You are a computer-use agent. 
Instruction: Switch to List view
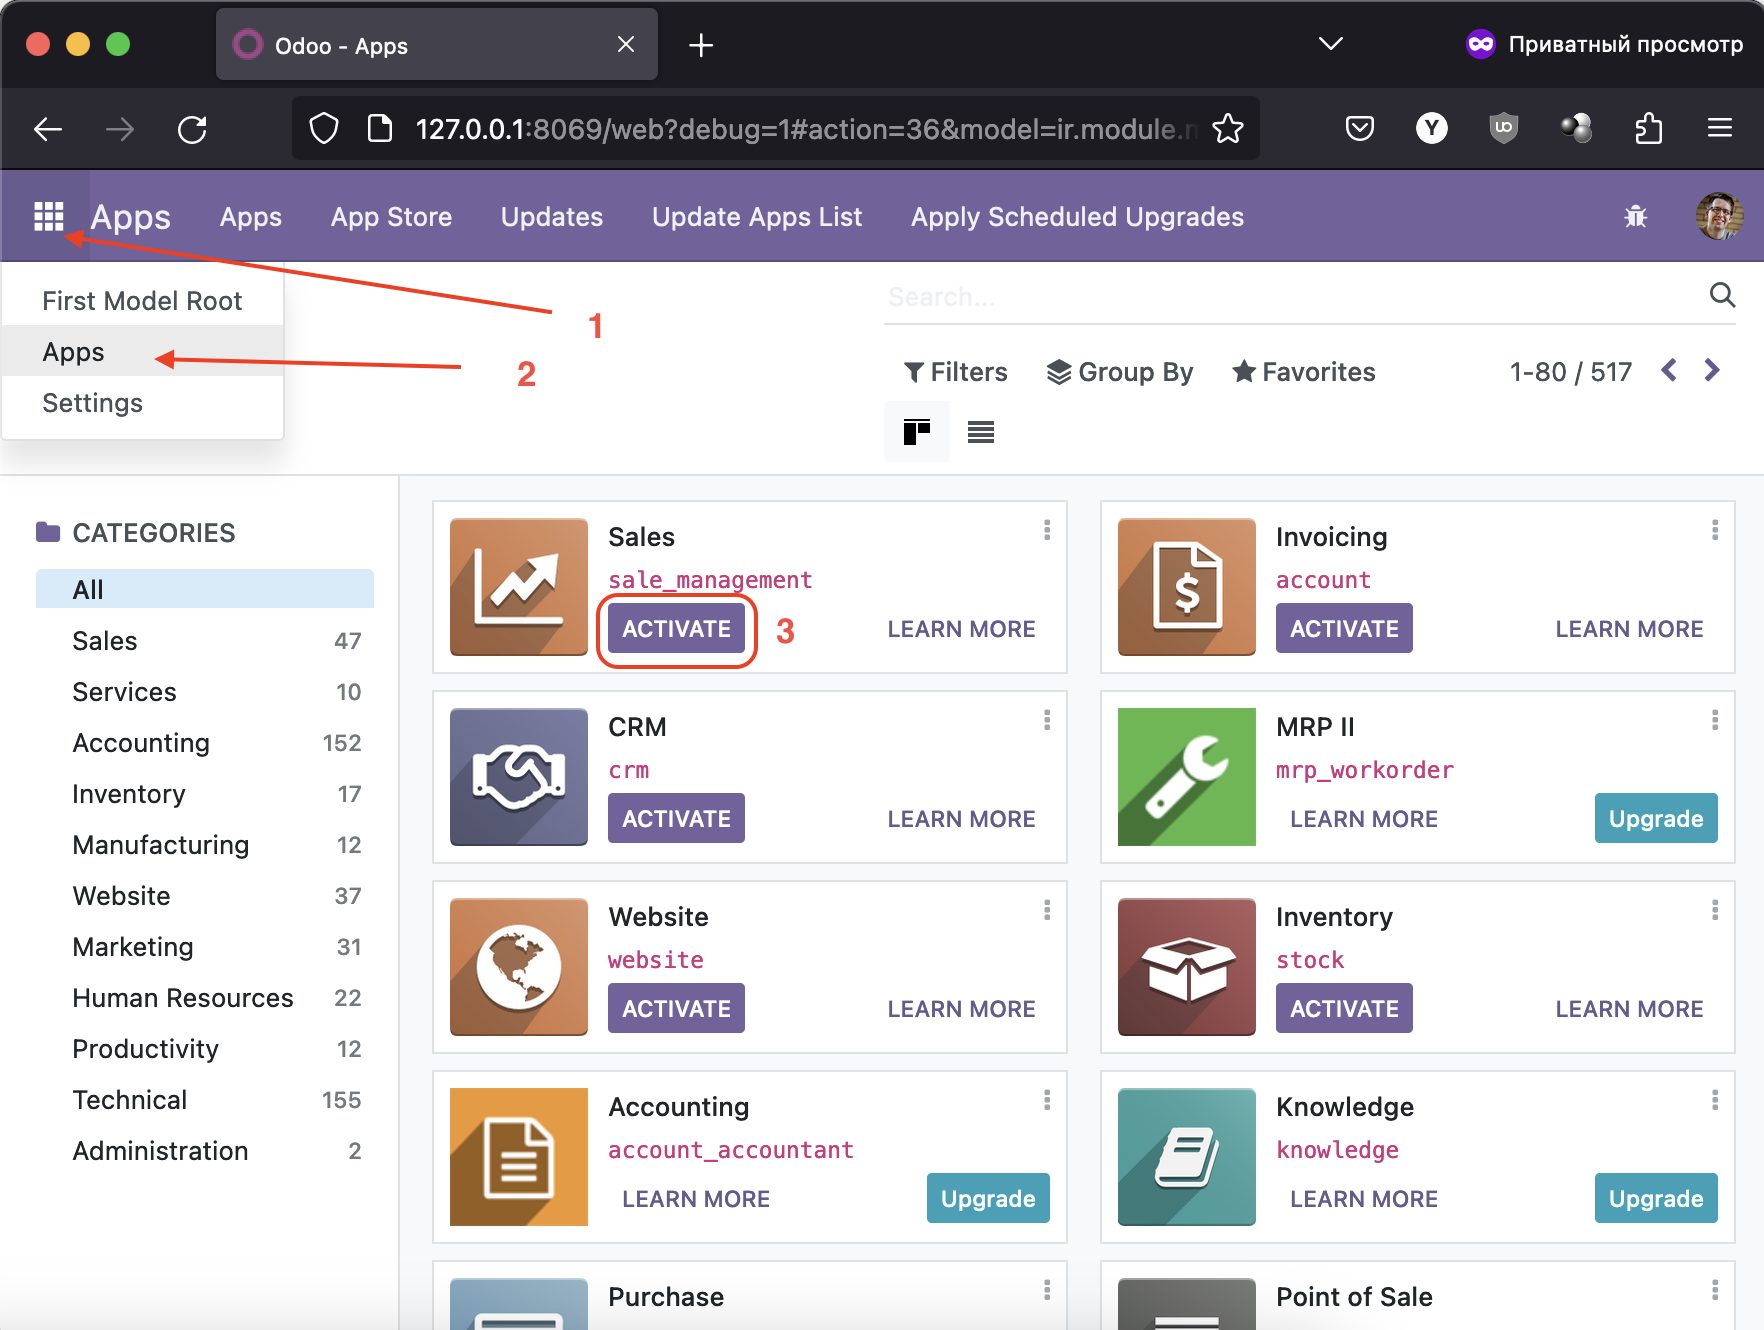(981, 432)
